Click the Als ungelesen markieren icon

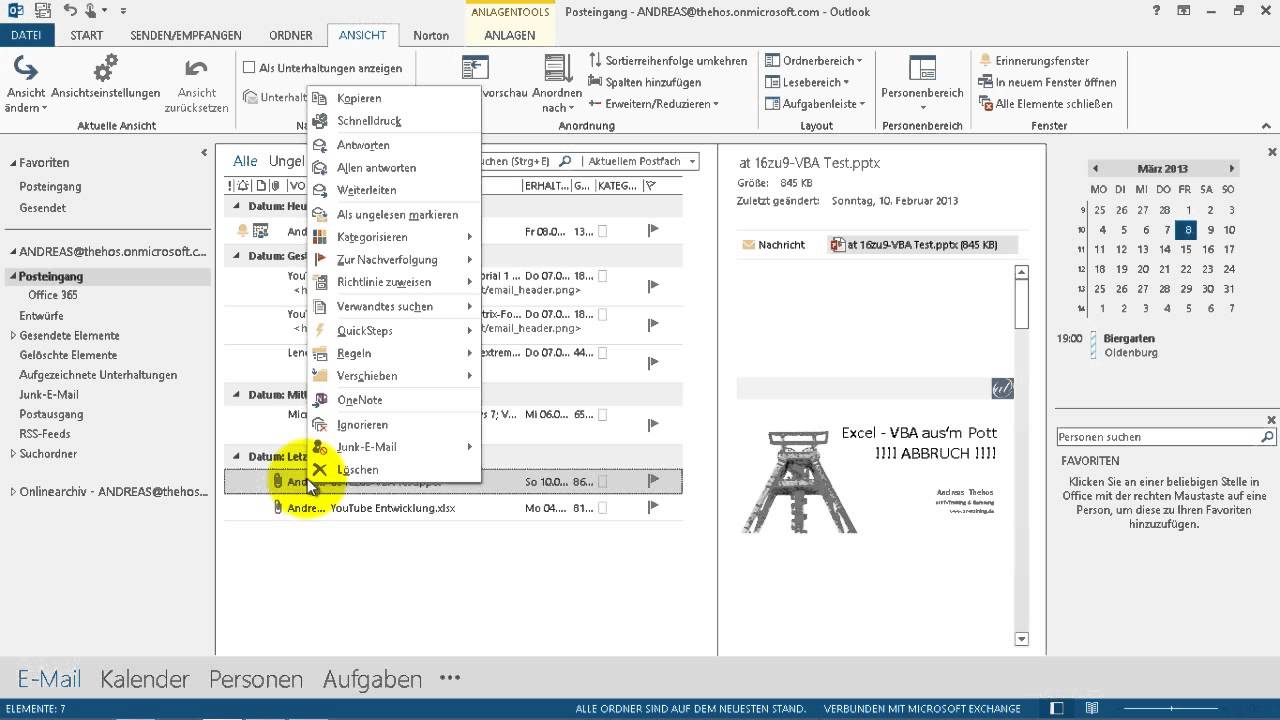[320, 214]
